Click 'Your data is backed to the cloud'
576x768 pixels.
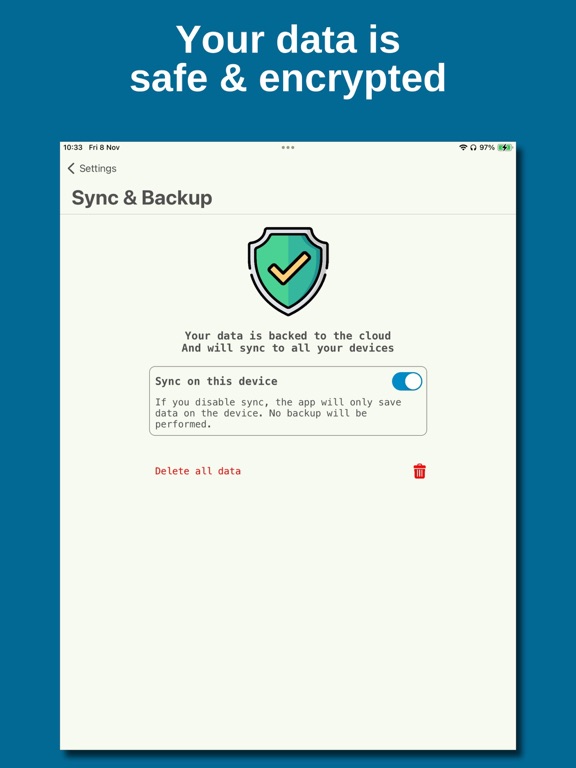(x=288, y=336)
